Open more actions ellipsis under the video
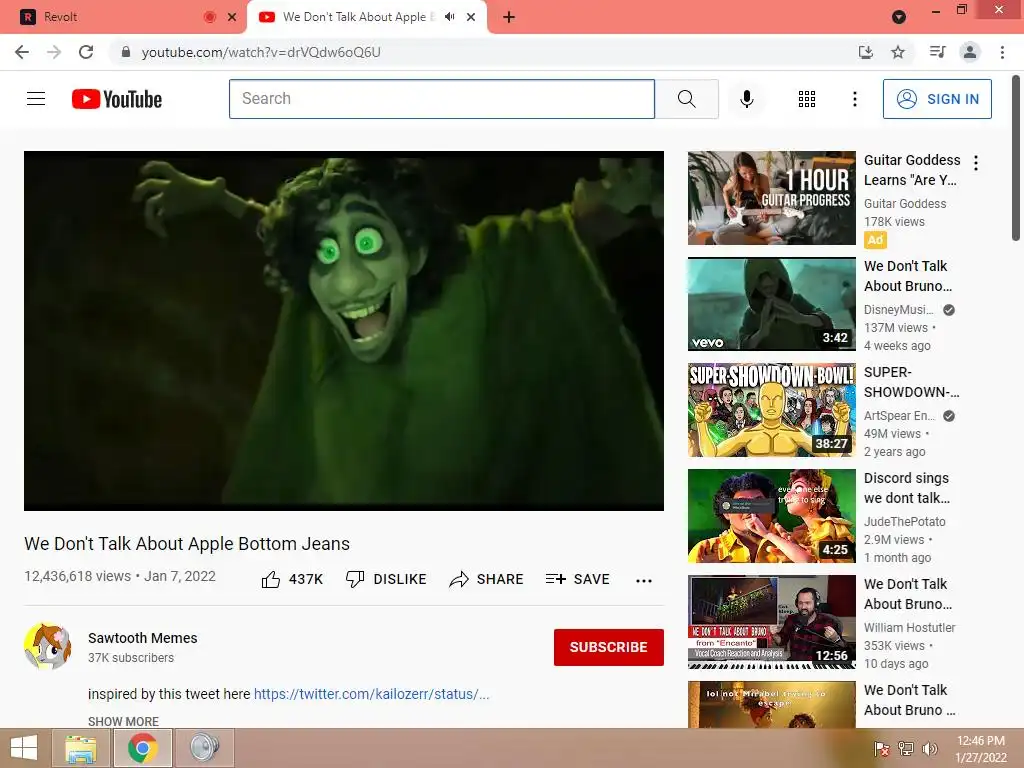The height and width of the screenshot is (768, 1024). click(x=644, y=580)
